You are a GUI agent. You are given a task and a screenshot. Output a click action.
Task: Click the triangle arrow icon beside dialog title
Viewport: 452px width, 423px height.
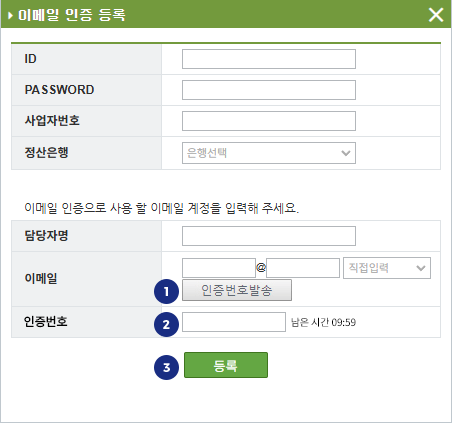pos(10,15)
